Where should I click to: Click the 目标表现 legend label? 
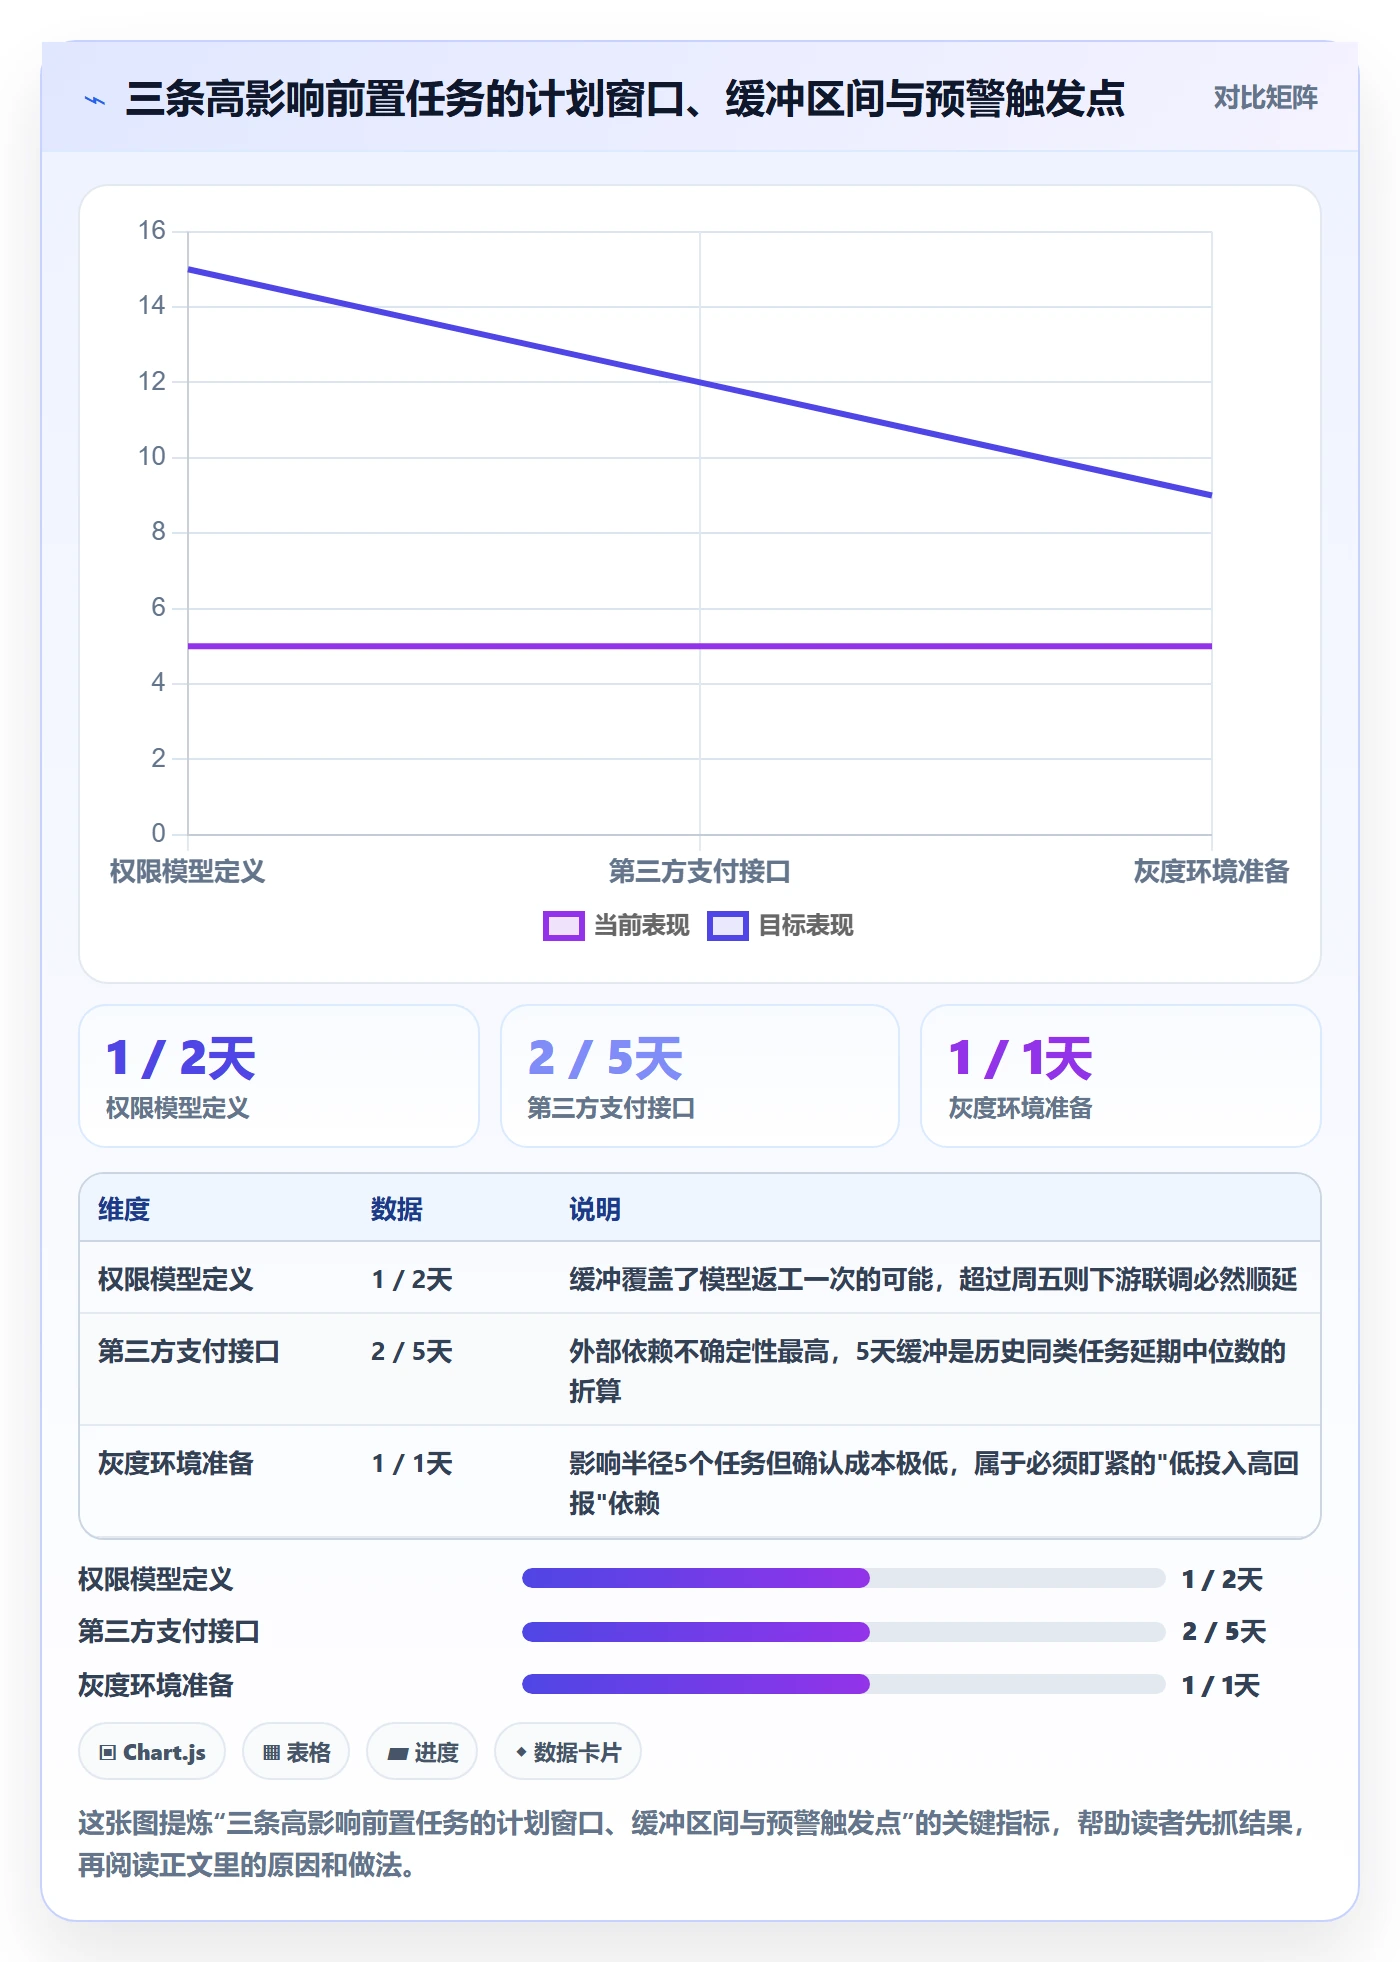click(x=805, y=926)
